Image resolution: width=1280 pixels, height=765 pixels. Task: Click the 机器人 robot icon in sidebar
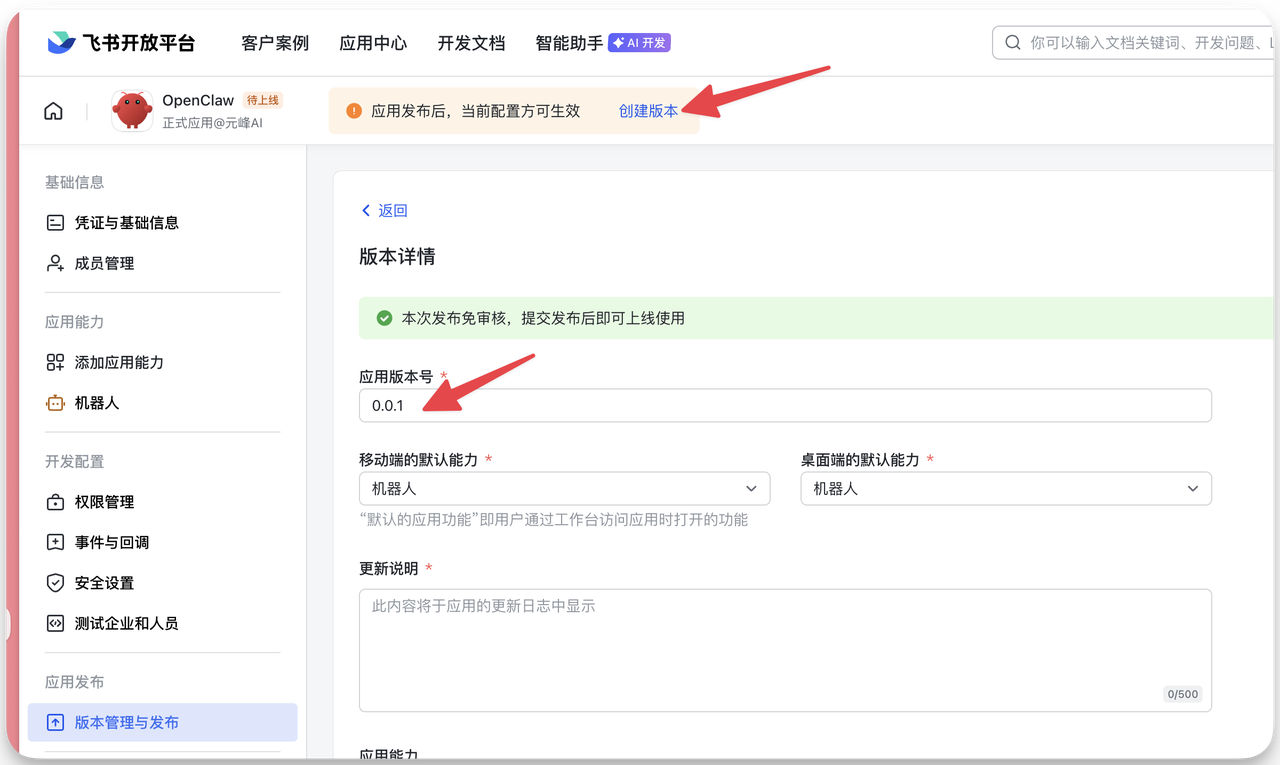click(x=56, y=403)
